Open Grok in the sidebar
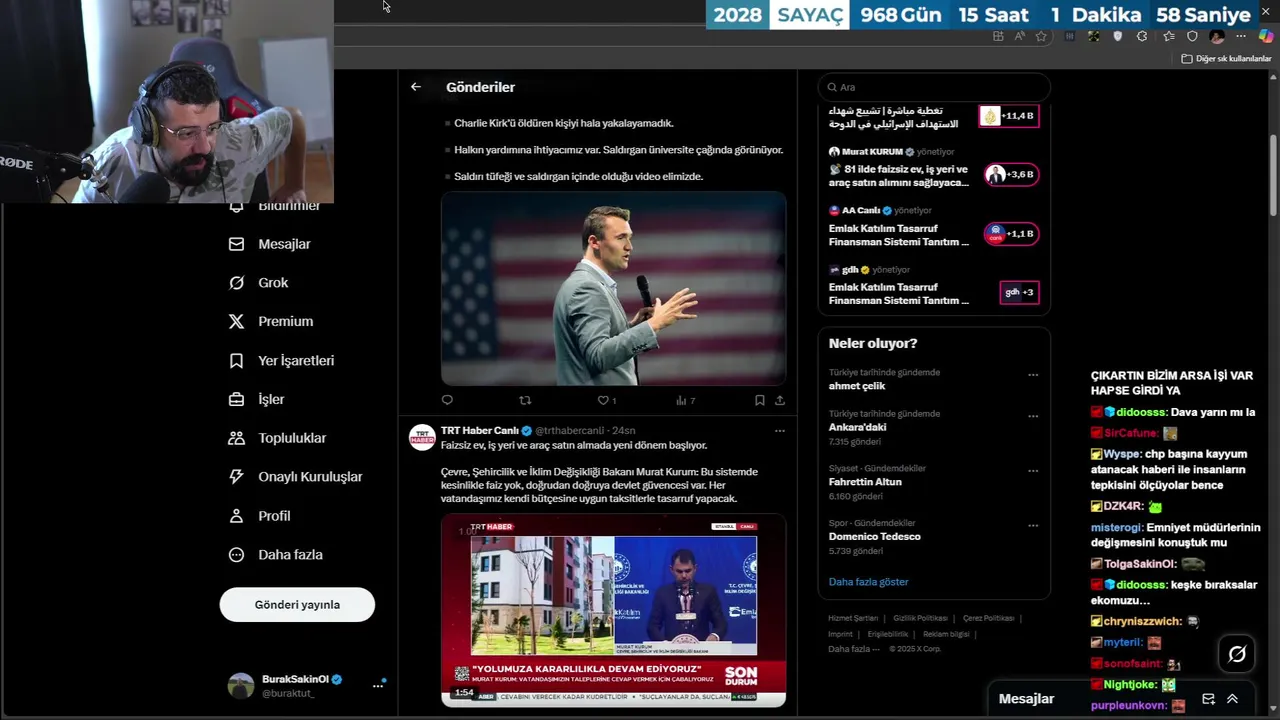The width and height of the screenshot is (1280, 720). tap(258, 283)
